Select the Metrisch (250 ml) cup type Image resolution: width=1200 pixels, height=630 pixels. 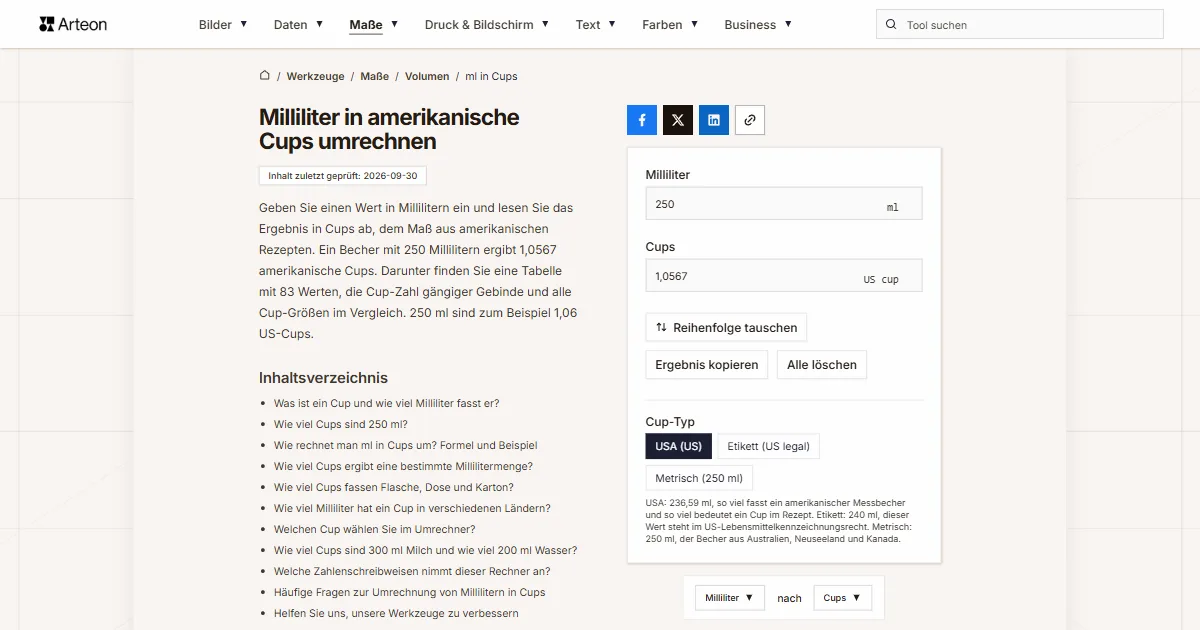[x=699, y=478]
